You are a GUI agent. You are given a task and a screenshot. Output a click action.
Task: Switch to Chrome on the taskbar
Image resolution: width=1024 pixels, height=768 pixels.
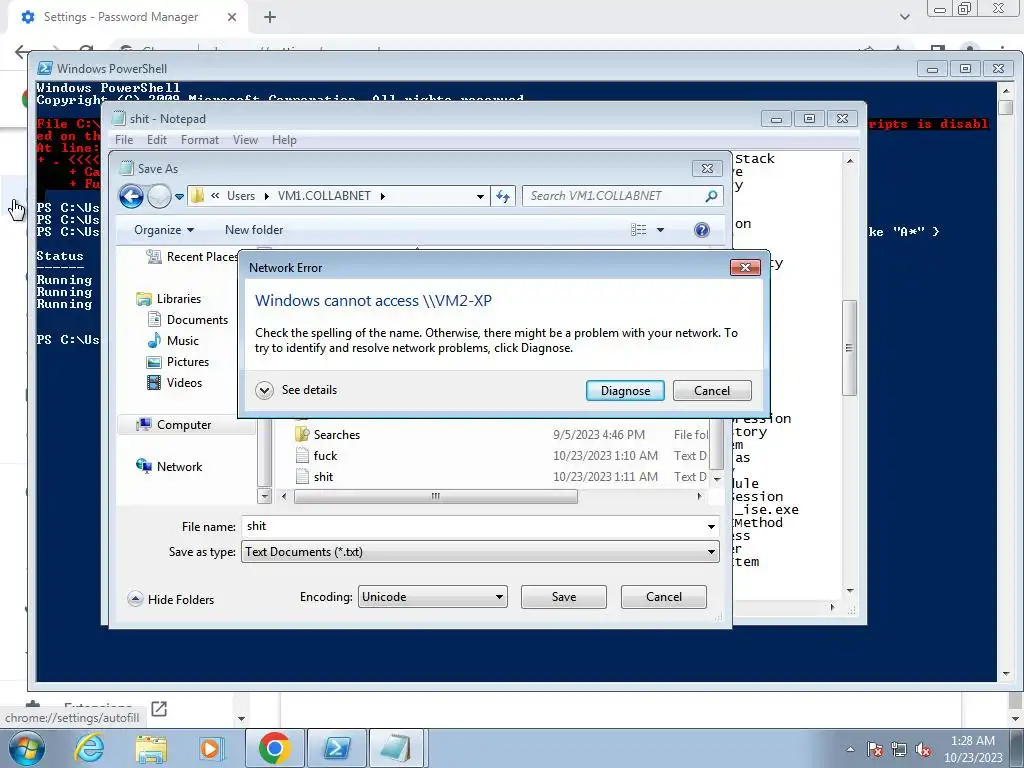coord(274,748)
